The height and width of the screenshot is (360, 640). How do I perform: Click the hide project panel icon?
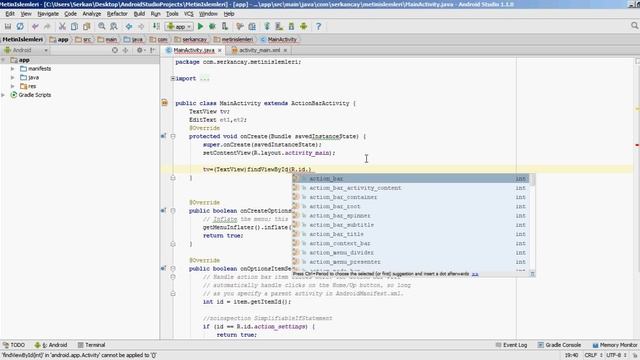point(153,50)
